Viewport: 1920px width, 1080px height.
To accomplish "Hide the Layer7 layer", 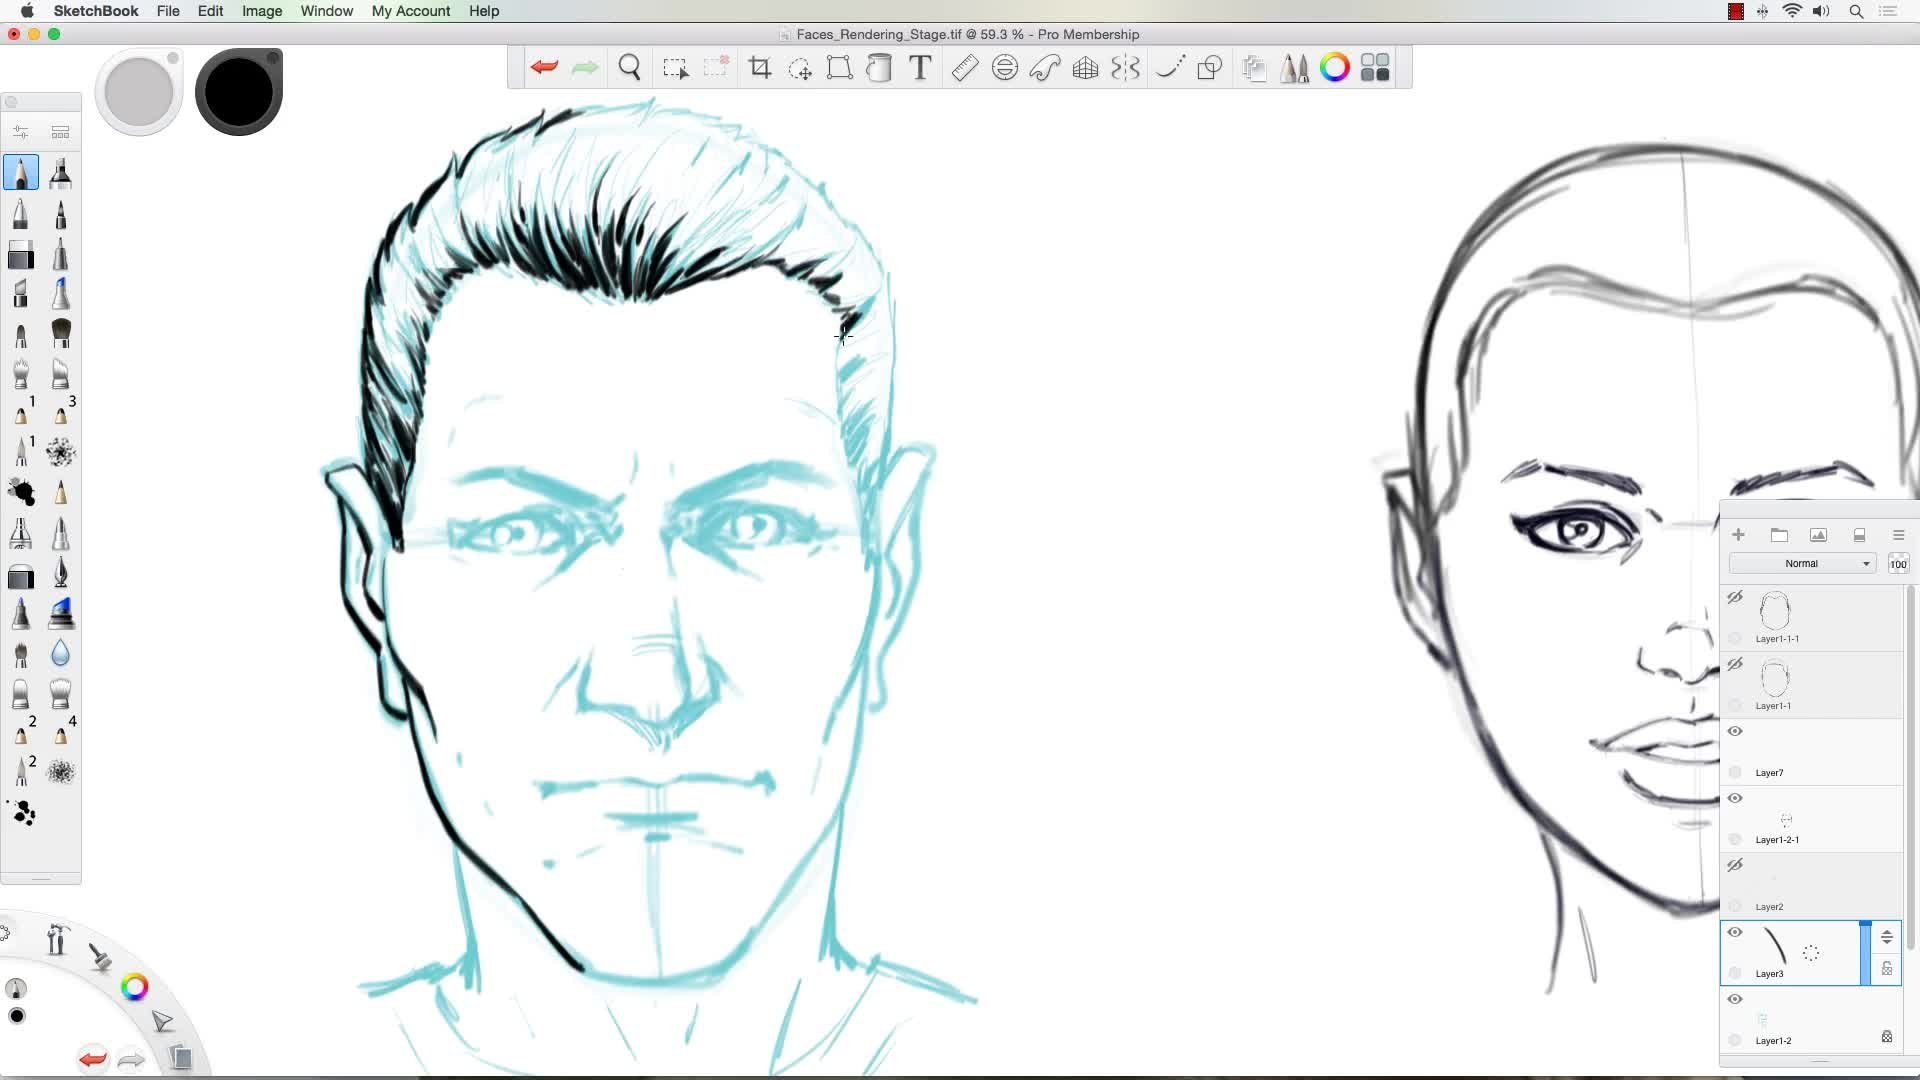I will (x=1735, y=732).
